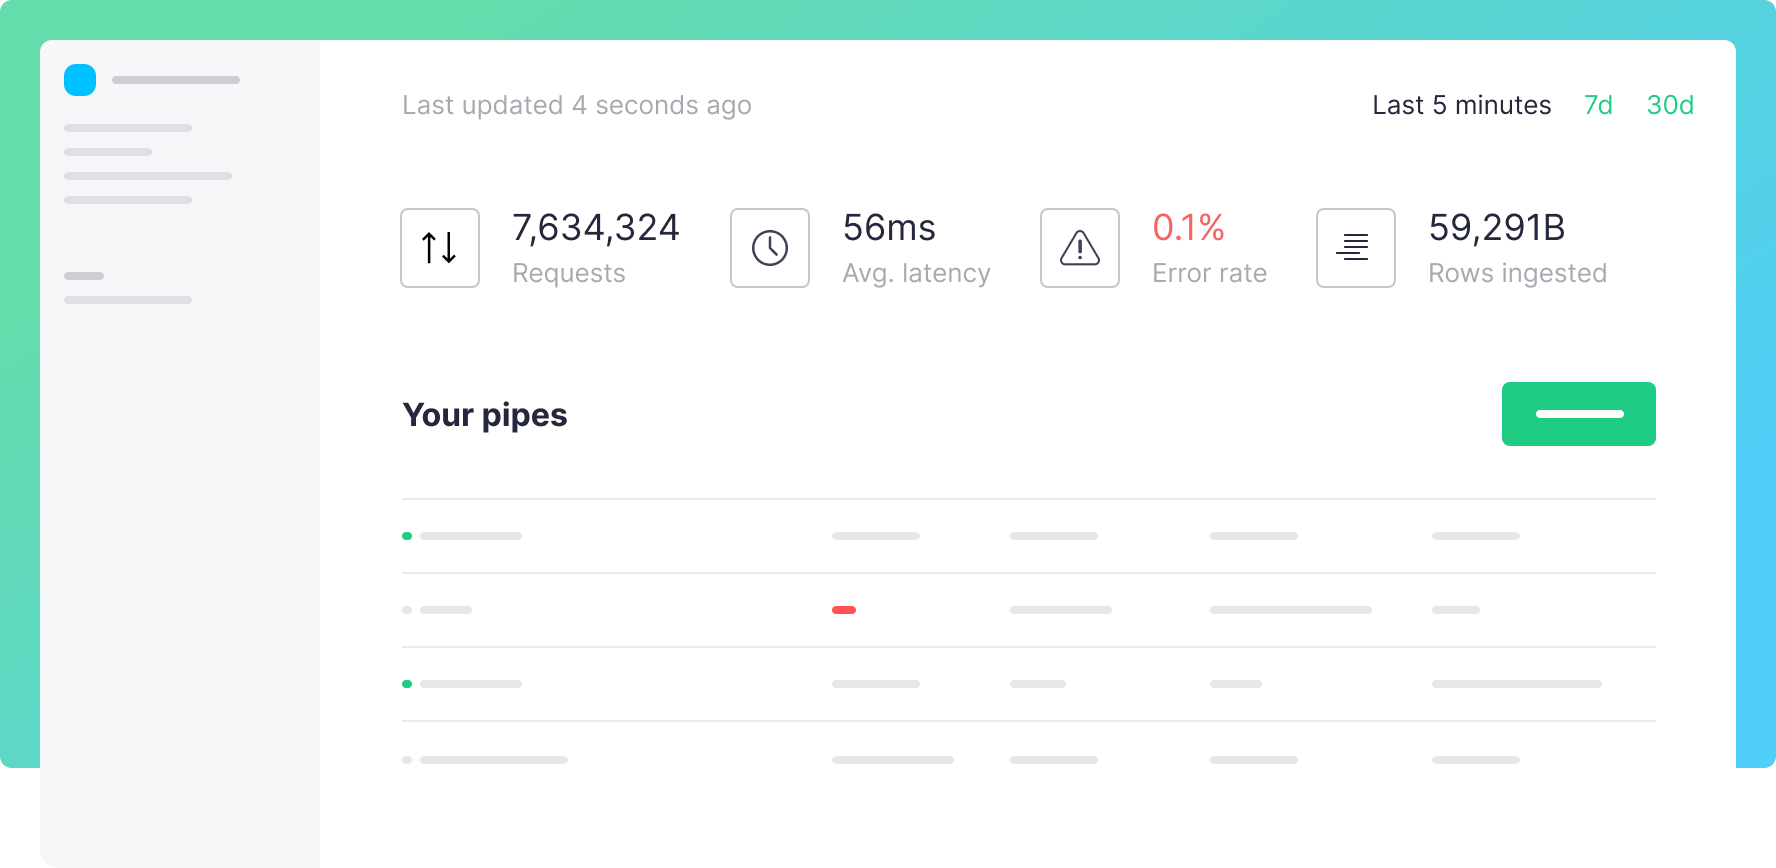Screen dimensions: 1776x868
Task: Click the 7,634,324 requests value
Action: coord(596,228)
